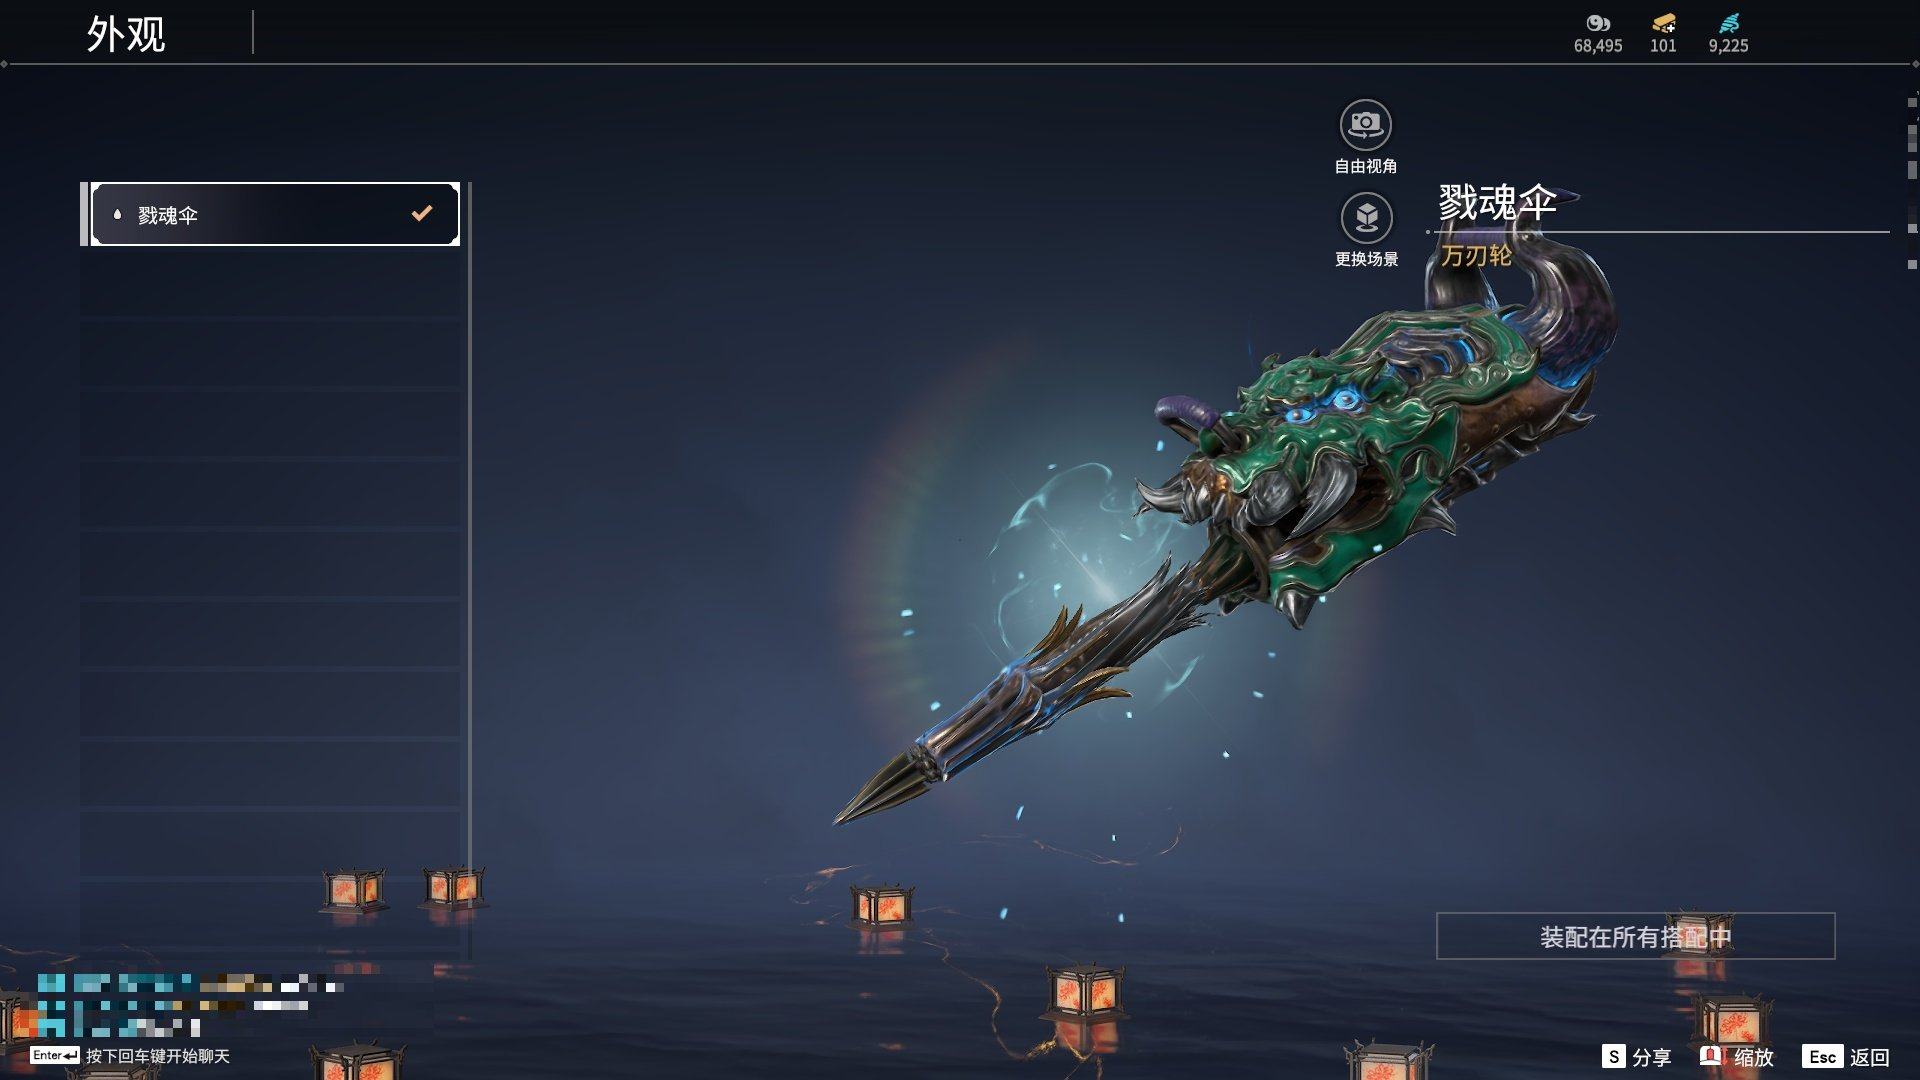
Task: Click the mouse zoom icon
Action: tap(1711, 1056)
